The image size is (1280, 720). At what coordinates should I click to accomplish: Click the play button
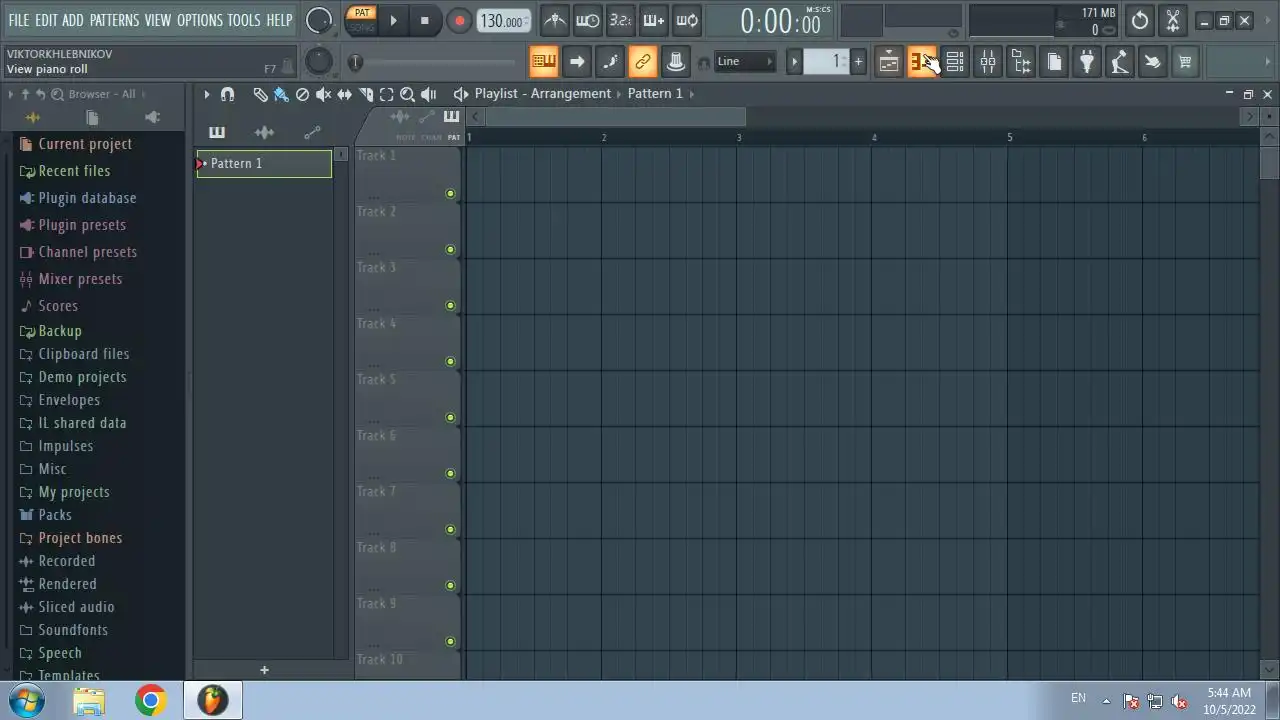[393, 20]
